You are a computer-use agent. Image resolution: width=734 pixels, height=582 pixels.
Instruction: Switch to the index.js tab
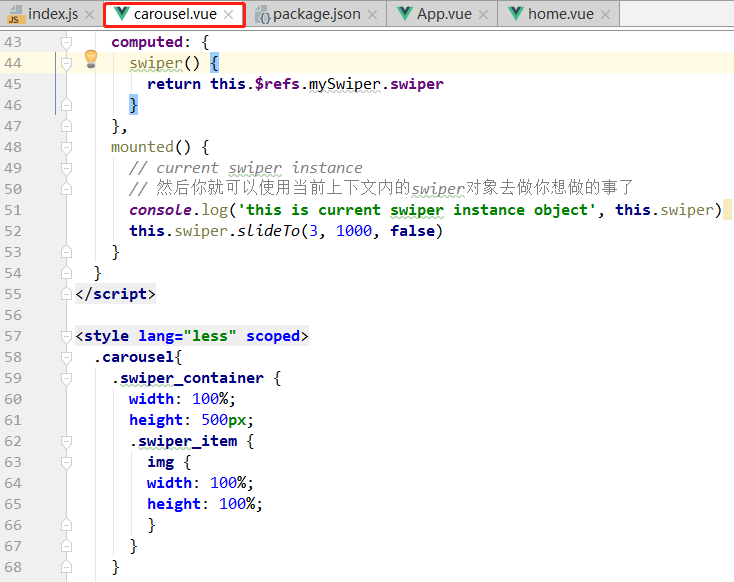pyautogui.click(x=52, y=14)
